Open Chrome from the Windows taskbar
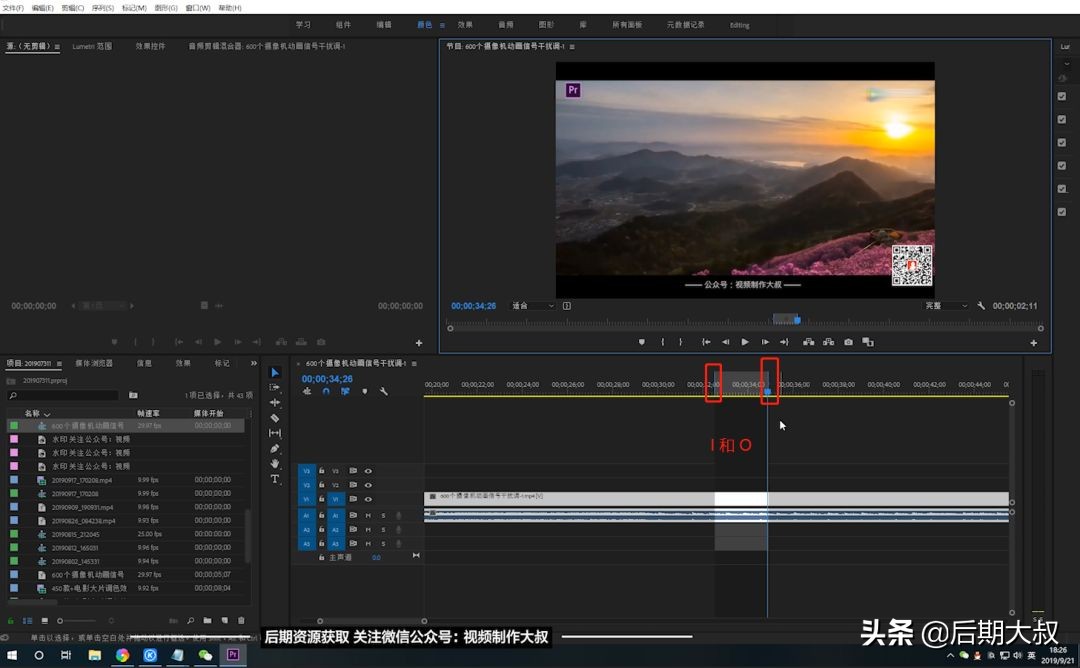This screenshot has width=1080, height=668. [122, 656]
